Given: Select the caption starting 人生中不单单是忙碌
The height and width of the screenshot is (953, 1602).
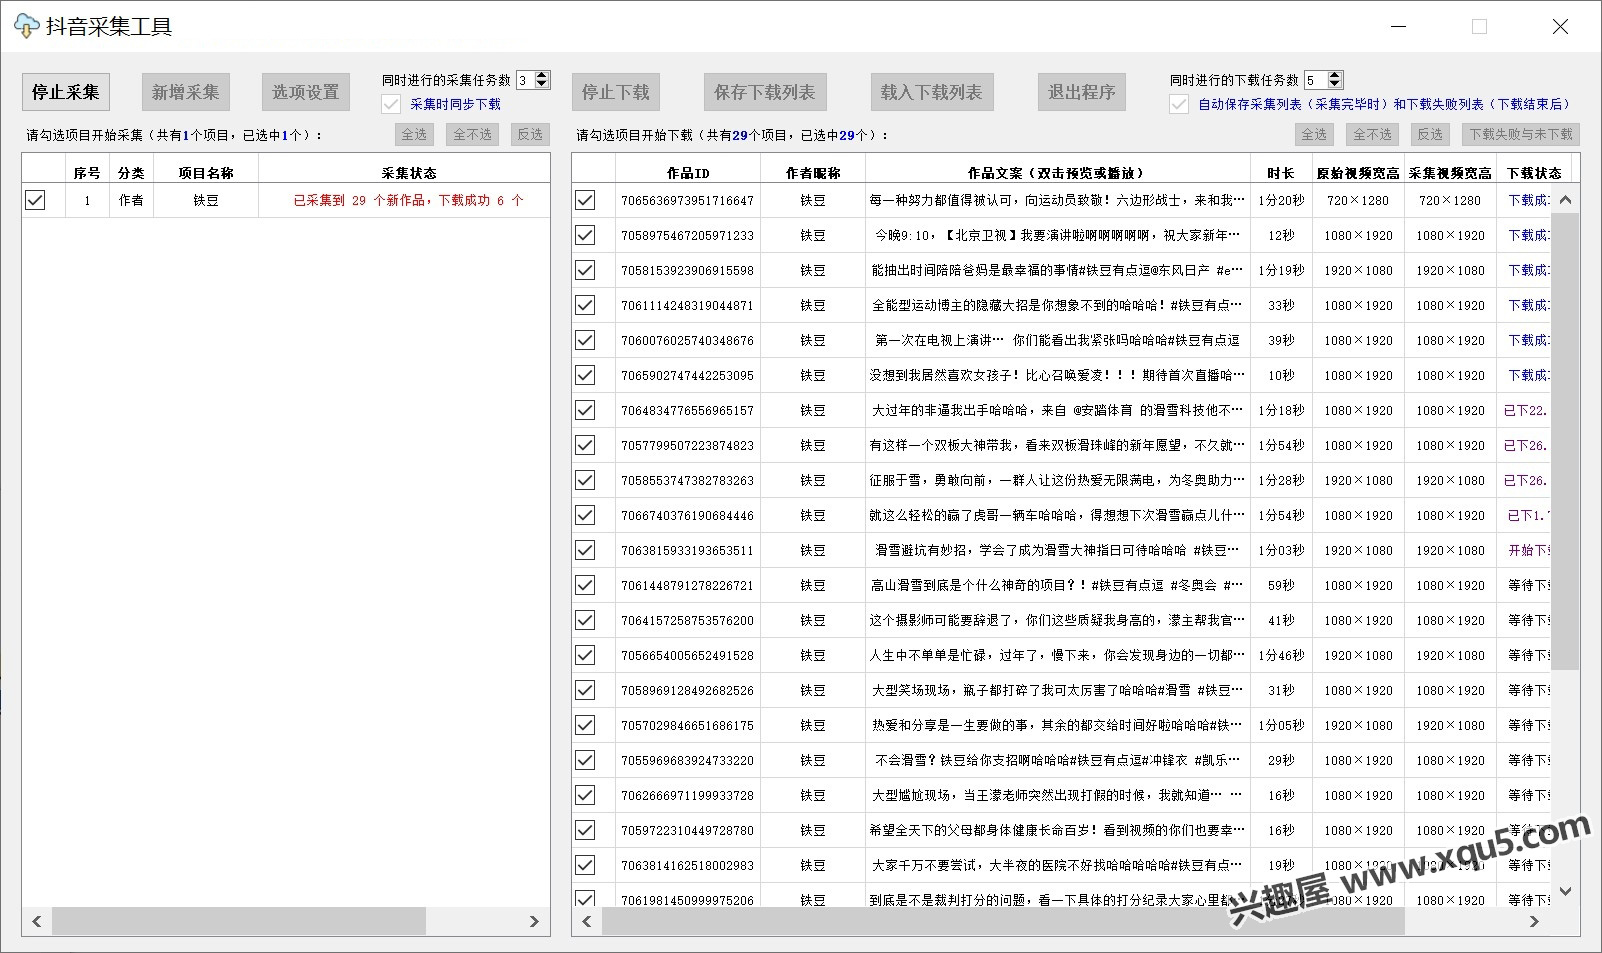Looking at the screenshot, I should (1057, 655).
